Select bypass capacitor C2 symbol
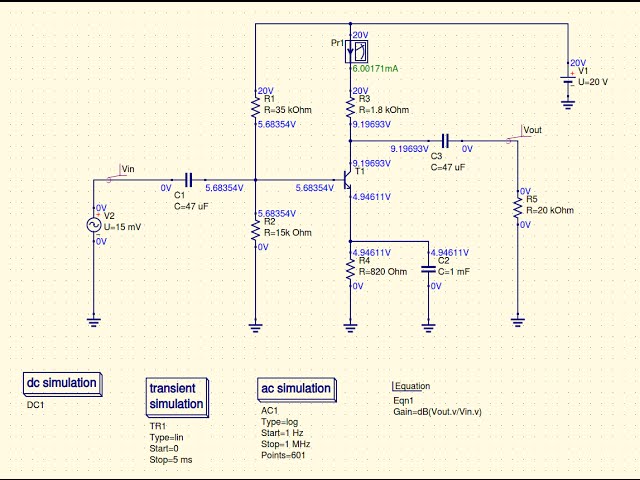This screenshot has width=640, height=480. pyautogui.click(x=428, y=269)
